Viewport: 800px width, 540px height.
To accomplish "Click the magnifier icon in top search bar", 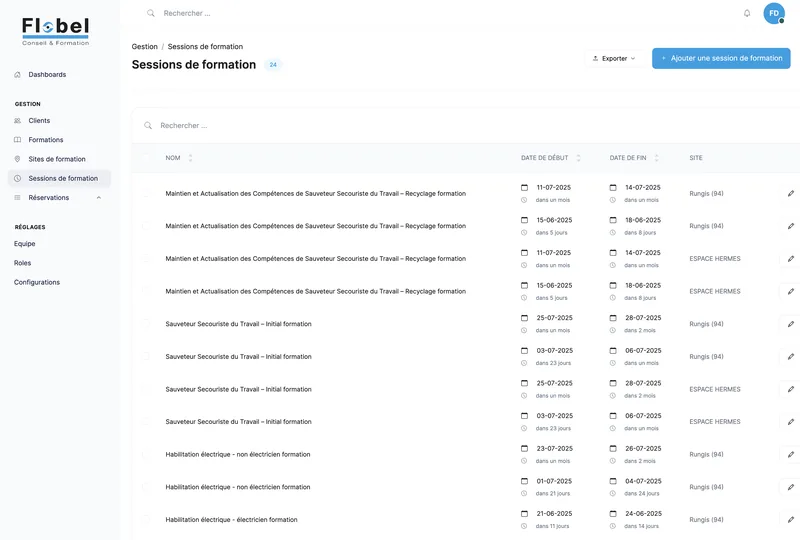I will point(151,13).
